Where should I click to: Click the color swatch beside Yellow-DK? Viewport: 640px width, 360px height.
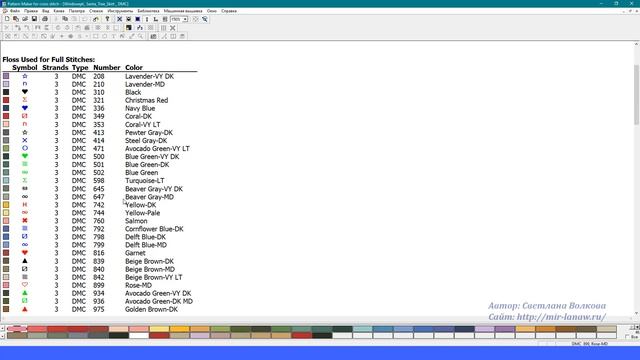(x=6, y=204)
